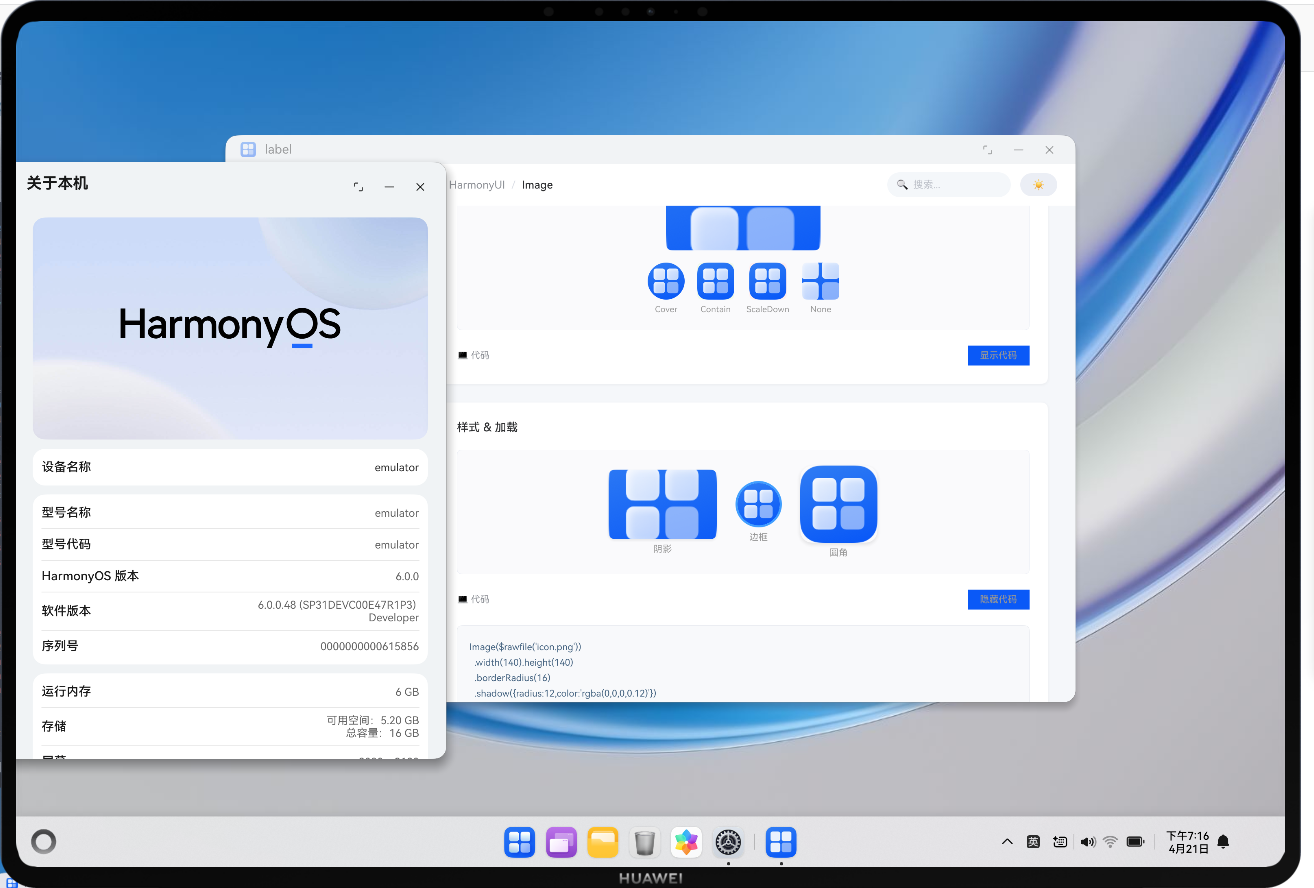This screenshot has width=1314, height=888.
Task: Open the Settings gear in dock
Action: [x=728, y=842]
